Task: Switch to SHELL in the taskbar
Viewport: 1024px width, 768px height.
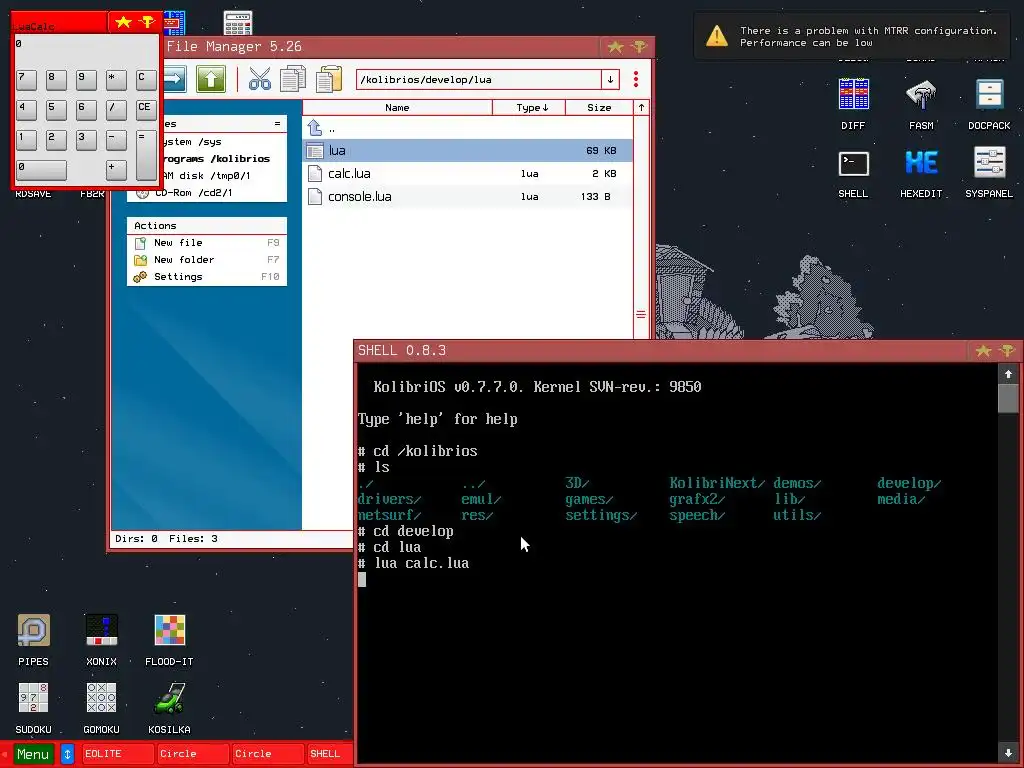Action: click(x=330, y=754)
